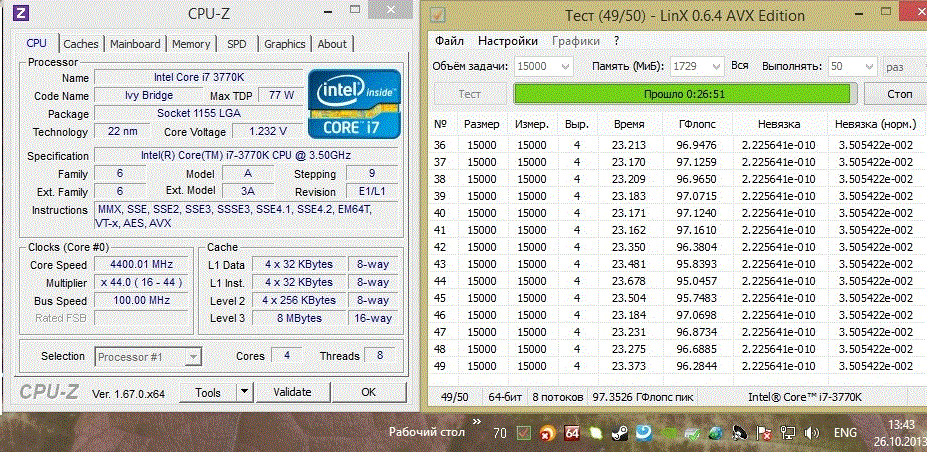Open the Настройки menu in LinX
Image resolution: width=927 pixels, height=452 pixels.
(507, 41)
